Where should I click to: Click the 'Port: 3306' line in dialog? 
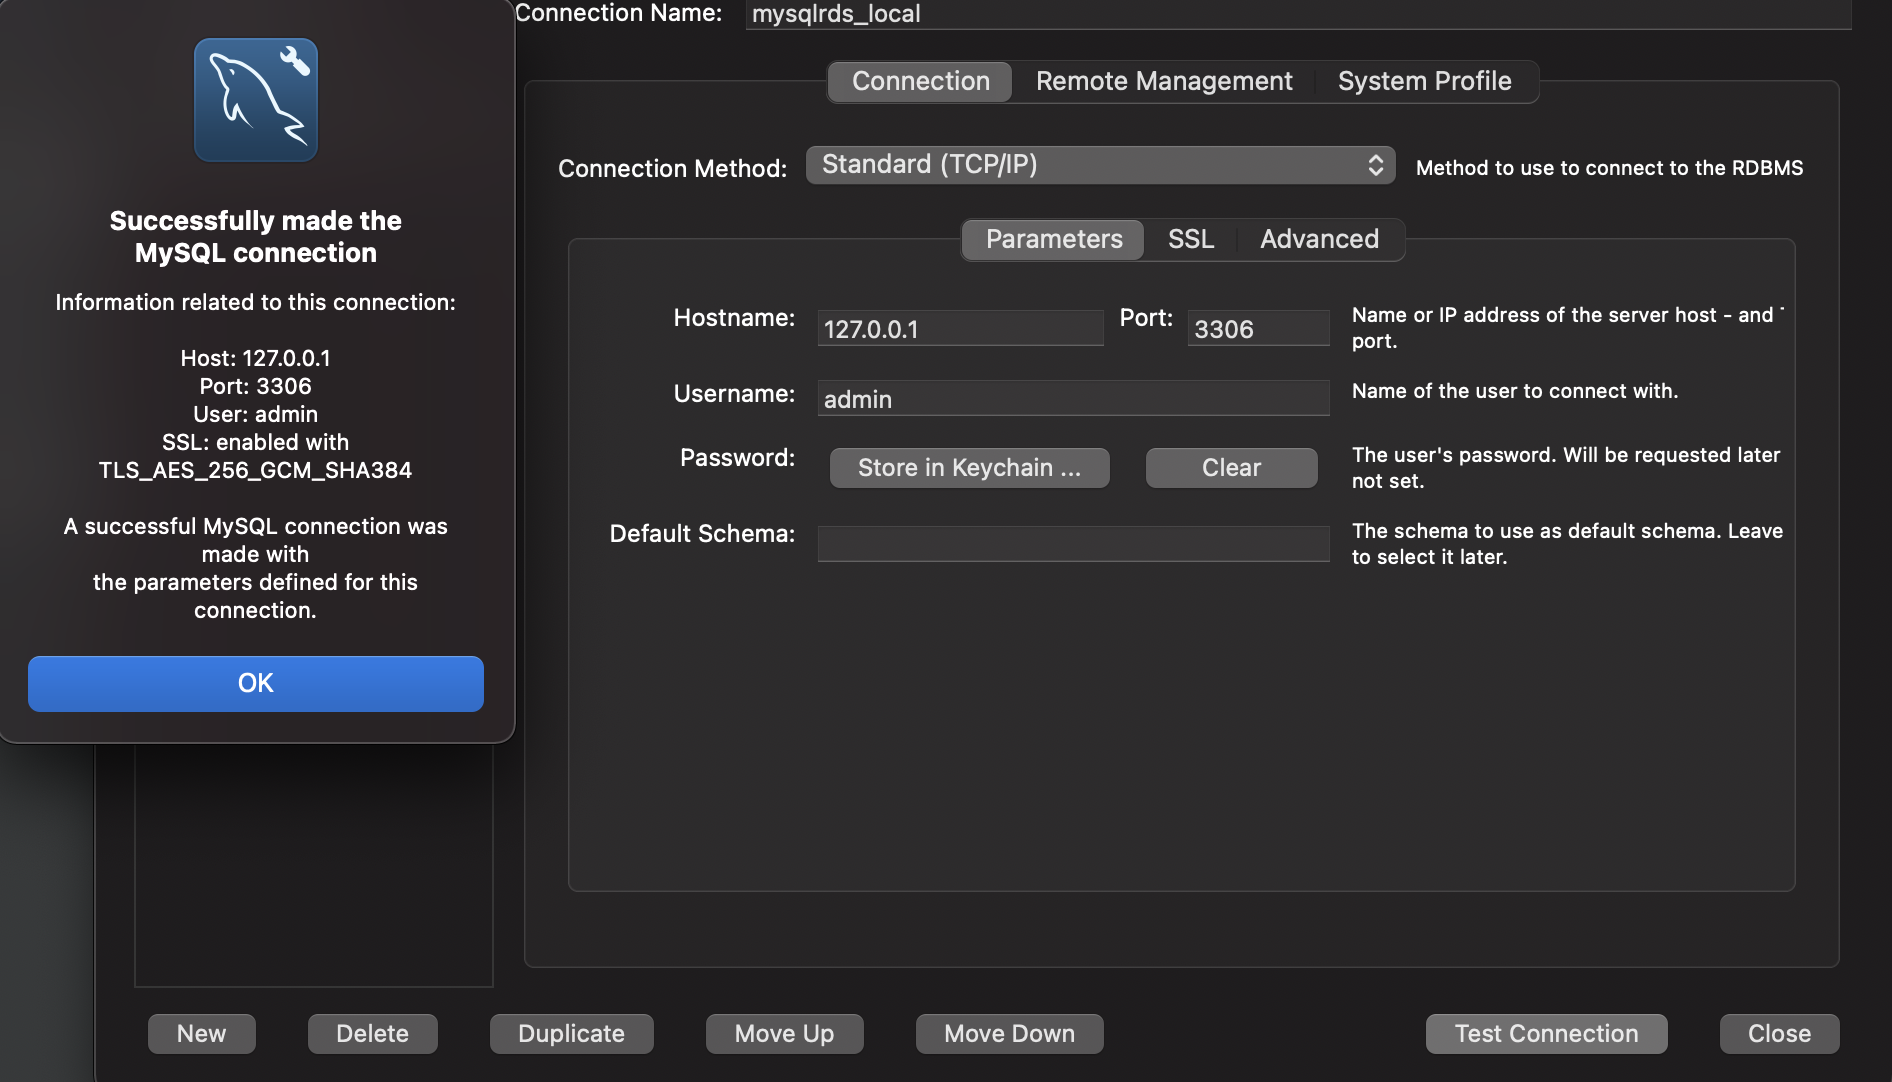click(x=255, y=386)
